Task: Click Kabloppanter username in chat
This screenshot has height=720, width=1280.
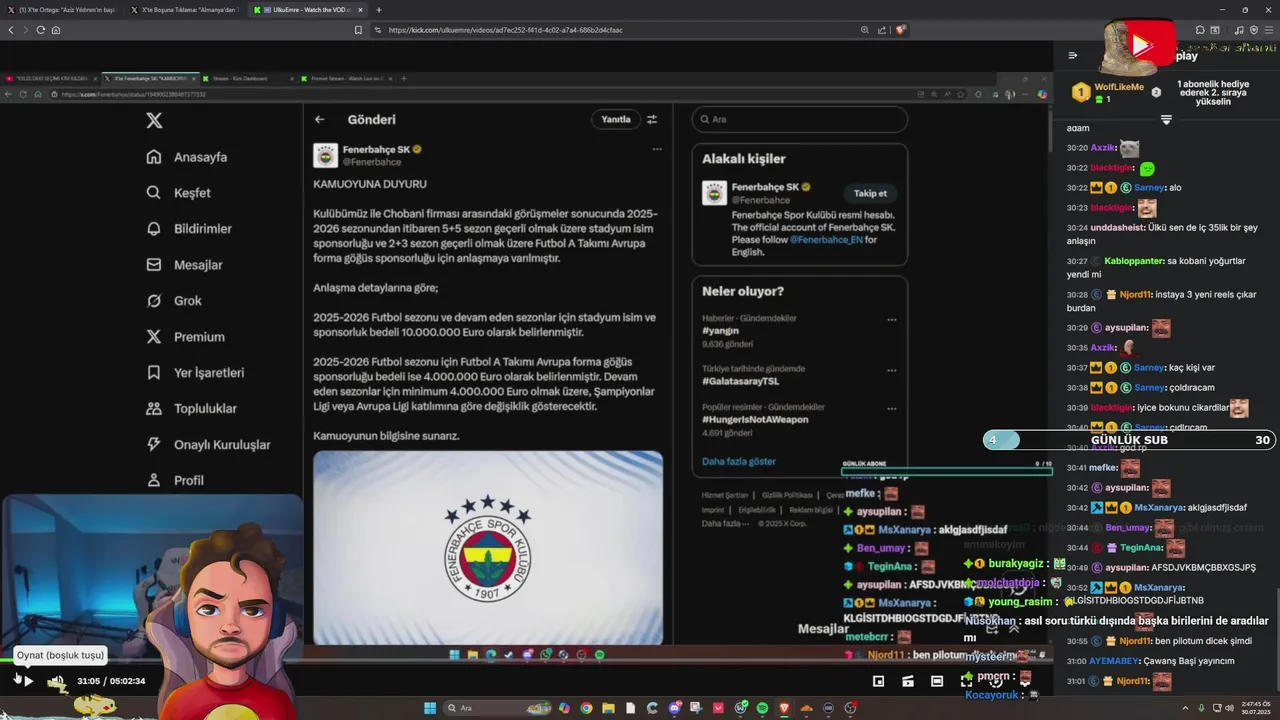Action: click(x=1134, y=261)
